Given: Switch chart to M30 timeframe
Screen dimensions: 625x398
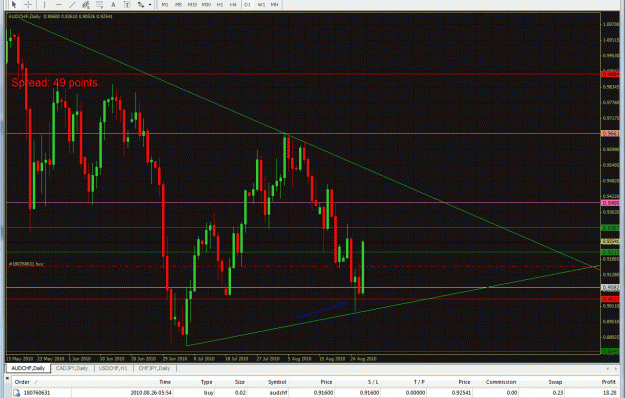Looking at the screenshot, I should pyautogui.click(x=206, y=4).
